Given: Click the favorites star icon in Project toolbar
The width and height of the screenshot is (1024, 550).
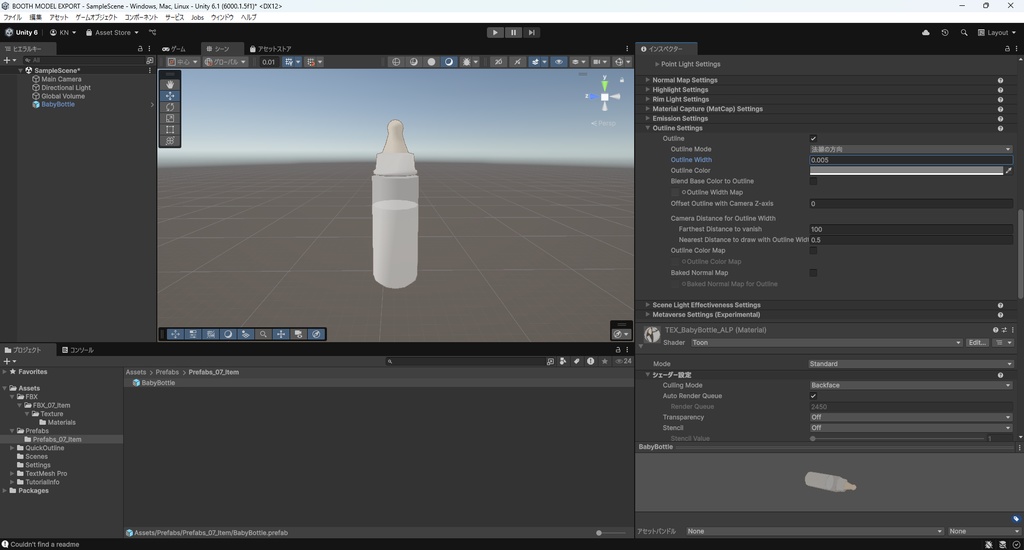Looking at the screenshot, I should point(605,361).
